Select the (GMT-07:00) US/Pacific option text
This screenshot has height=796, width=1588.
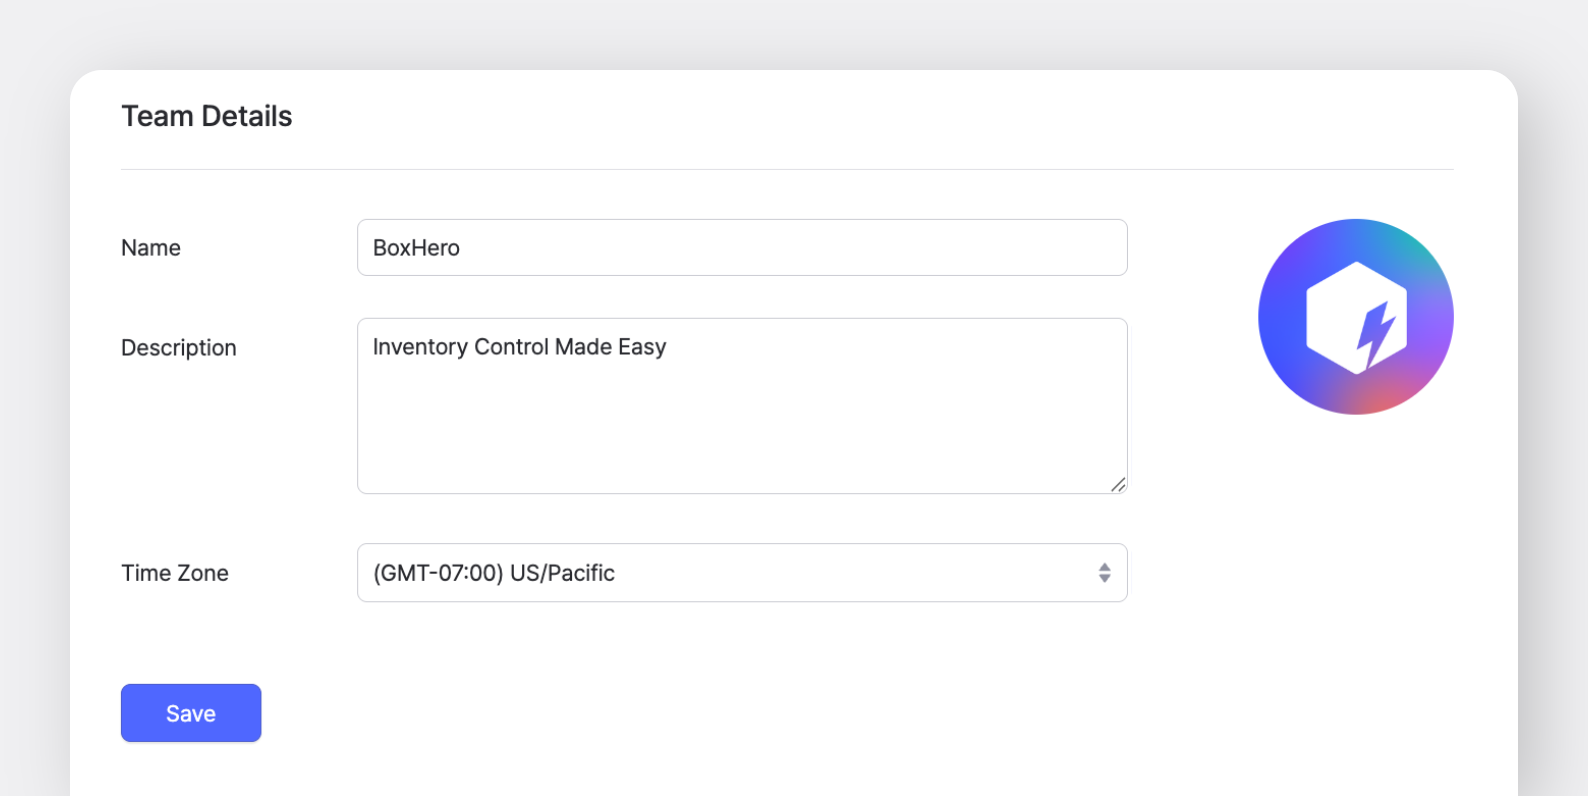[x=494, y=573]
